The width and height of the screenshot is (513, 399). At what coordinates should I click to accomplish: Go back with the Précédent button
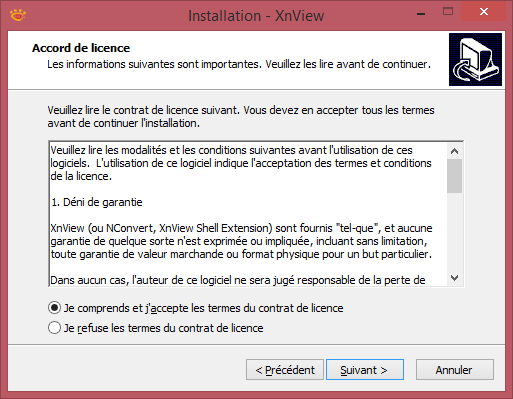[x=285, y=369]
